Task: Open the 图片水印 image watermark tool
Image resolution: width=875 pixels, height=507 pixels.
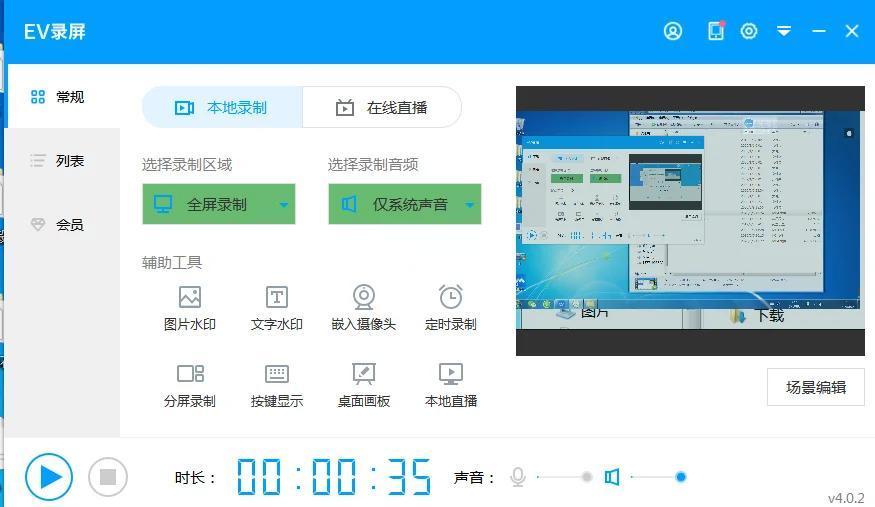Action: (190, 298)
